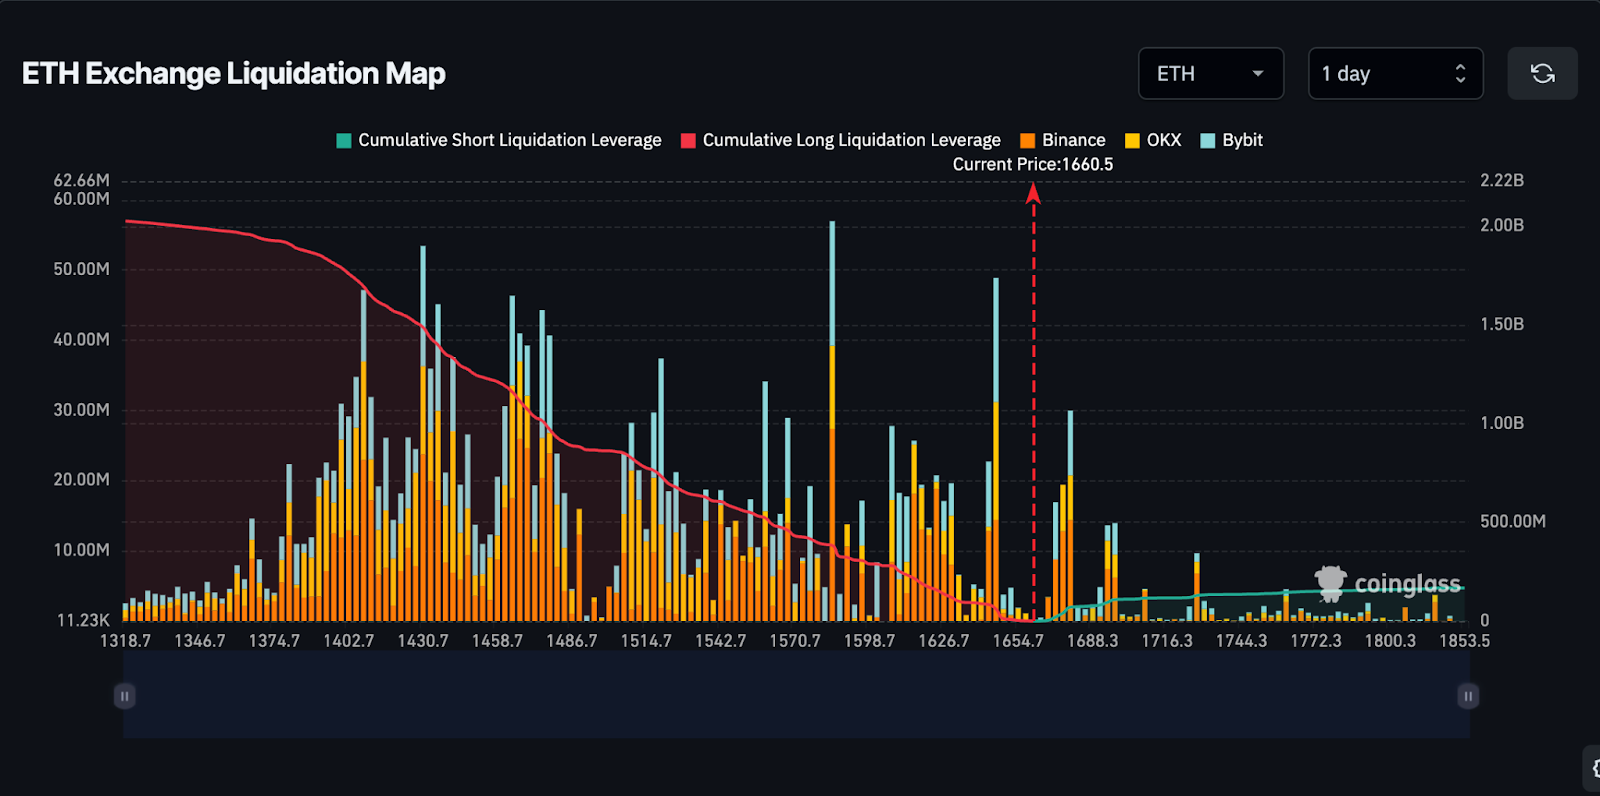Click the refresh chart icon button
Image resolution: width=1600 pixels, height=796 pixels.
(x=1542, y=73)
